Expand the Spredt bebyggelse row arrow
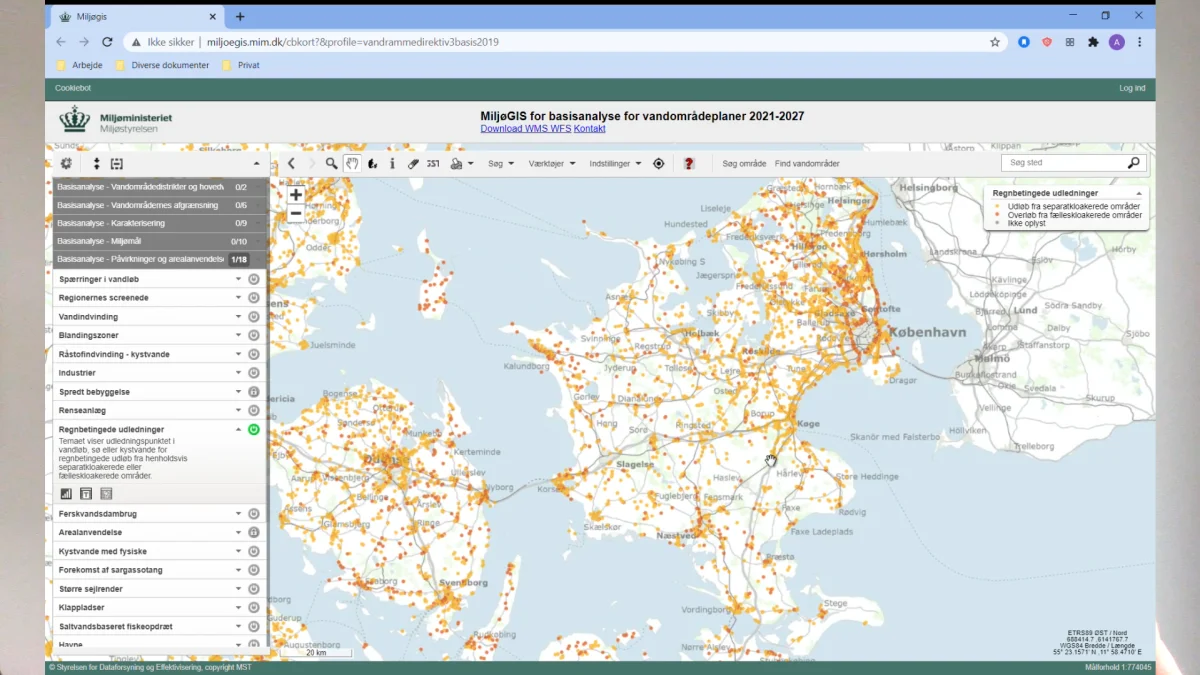The width and height of the screenshot is (1200, 675). pos(239,392)
